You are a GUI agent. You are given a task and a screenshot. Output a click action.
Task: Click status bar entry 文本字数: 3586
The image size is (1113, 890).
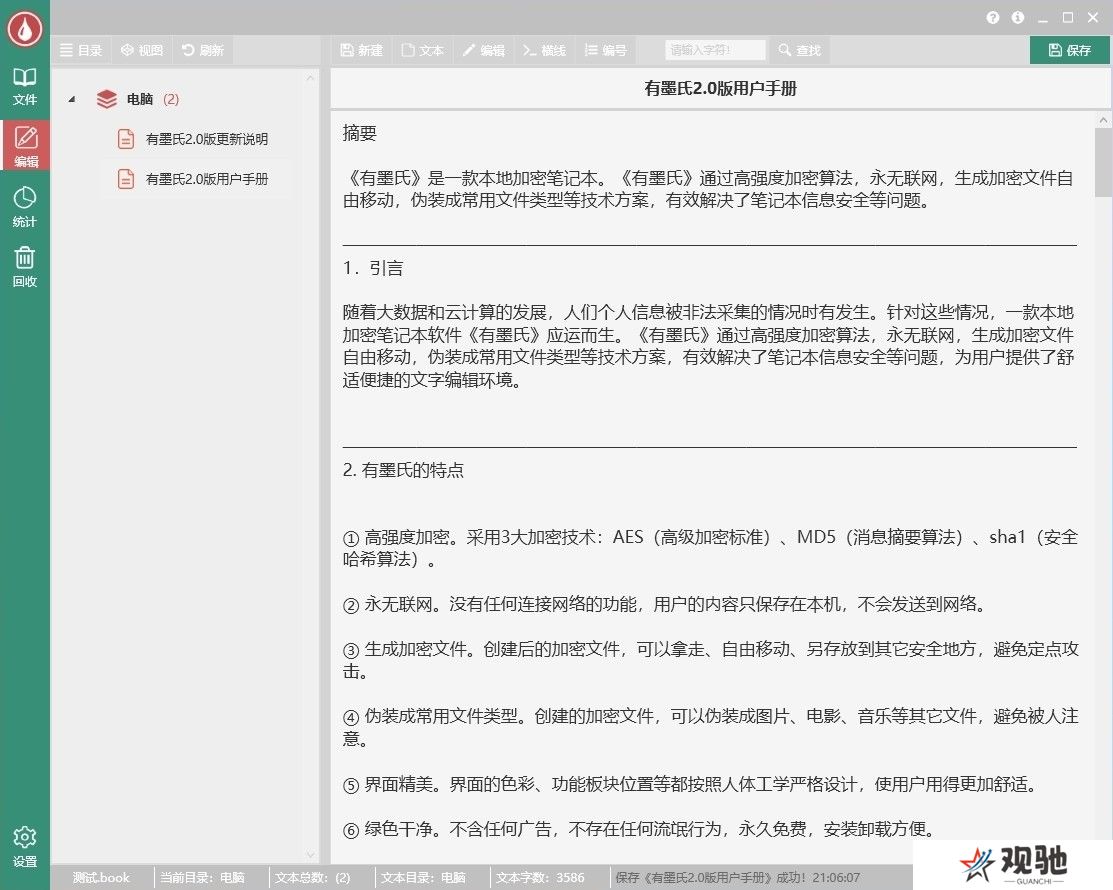540,878
